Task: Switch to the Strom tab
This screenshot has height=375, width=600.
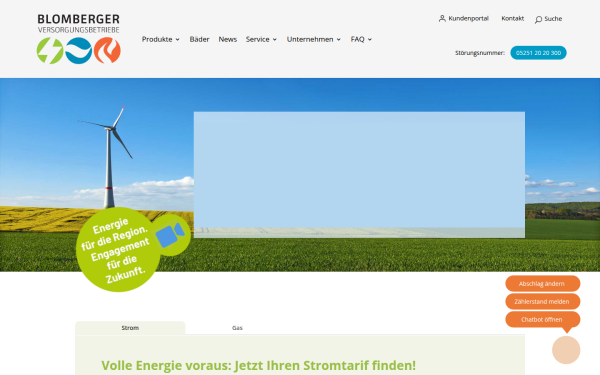Action: pyautogui.click(x=130, y=328)
